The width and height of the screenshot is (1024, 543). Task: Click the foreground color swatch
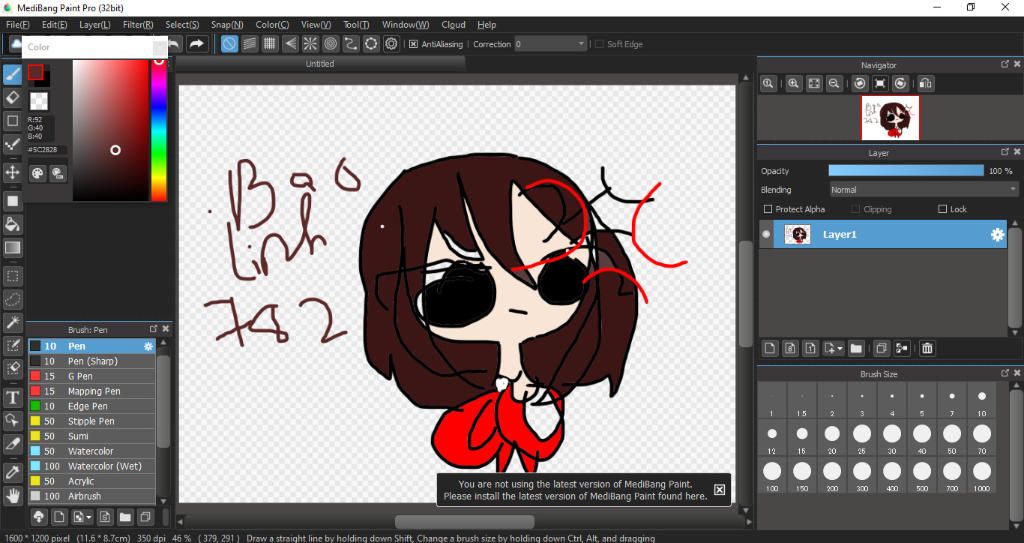[x=35, y=72]
